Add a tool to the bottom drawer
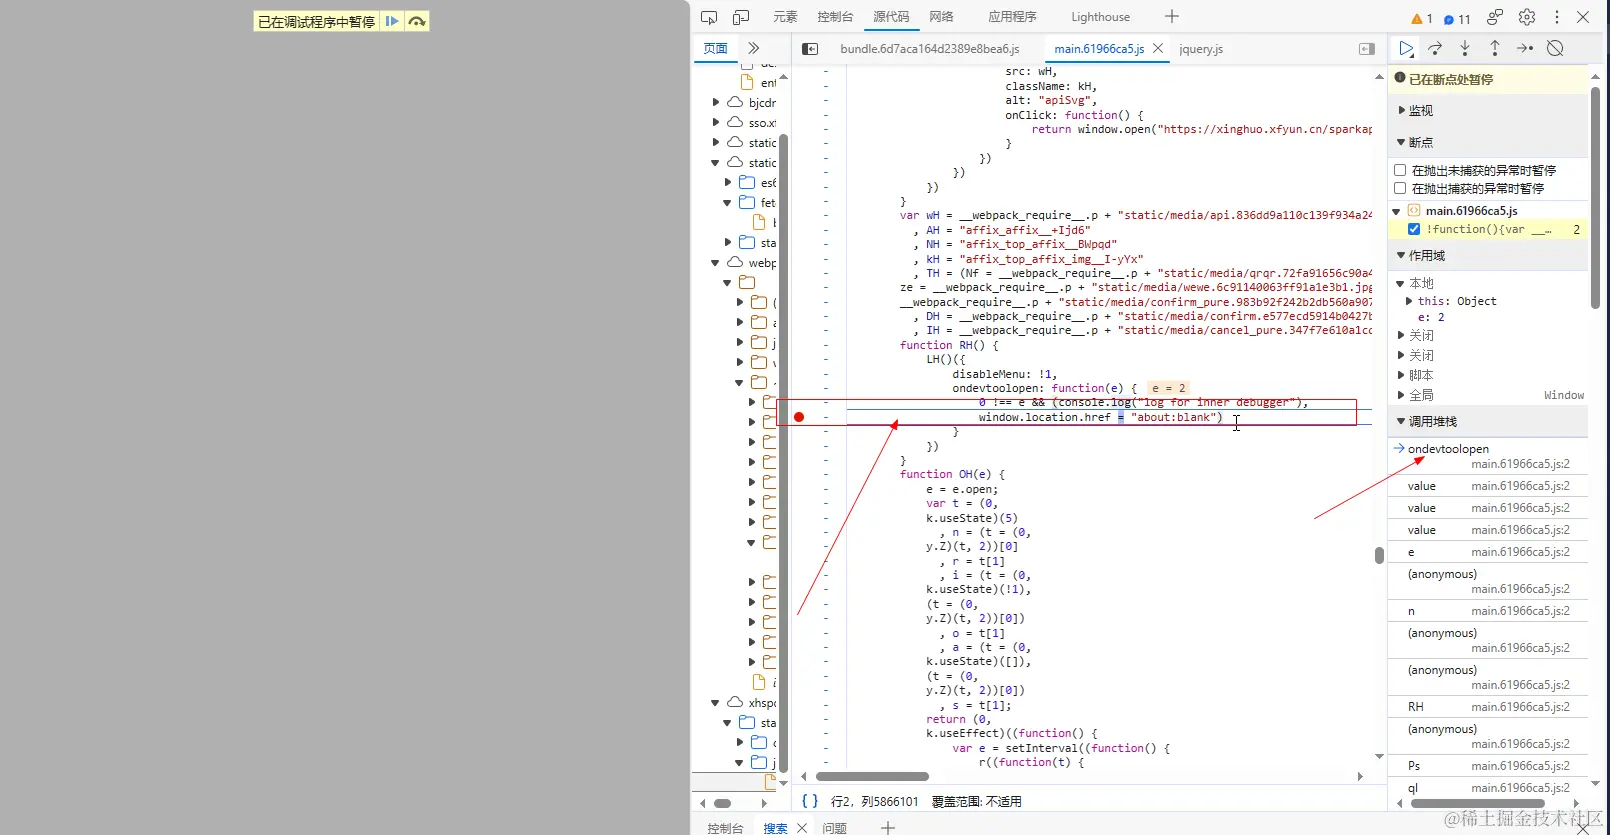Screen dimensions: 1610x835 click(x=888, y=827)
